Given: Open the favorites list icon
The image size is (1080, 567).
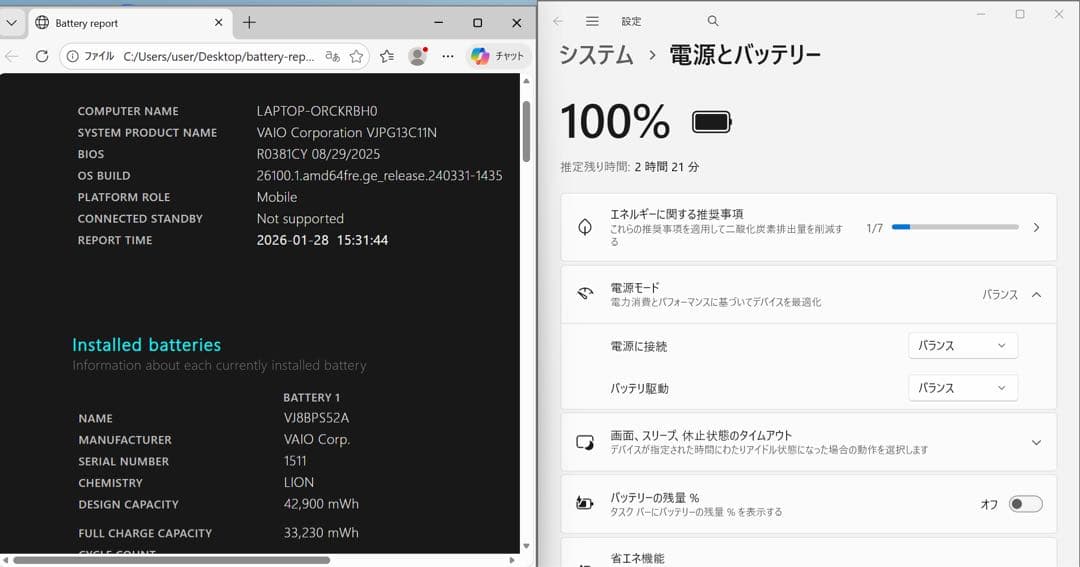Looking at the screenshot, I should pyautogui.click(x=387, y=56).
